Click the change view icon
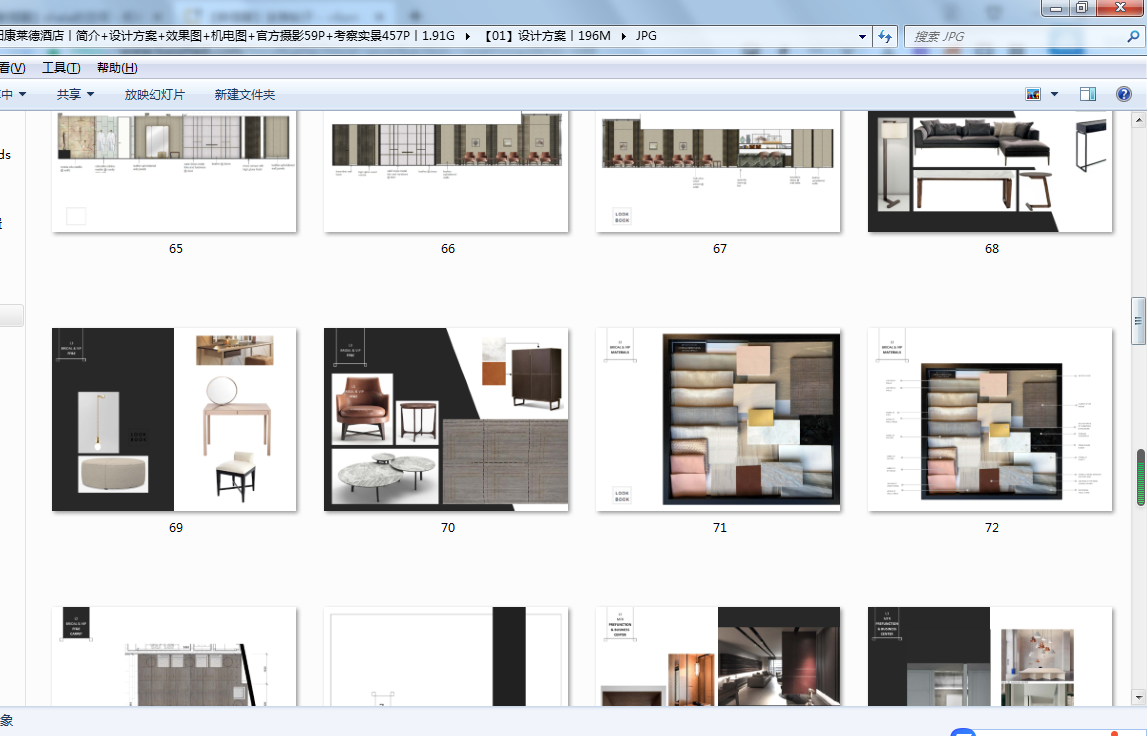Viewport: 1147px width, 736px height. (1033, 94)
